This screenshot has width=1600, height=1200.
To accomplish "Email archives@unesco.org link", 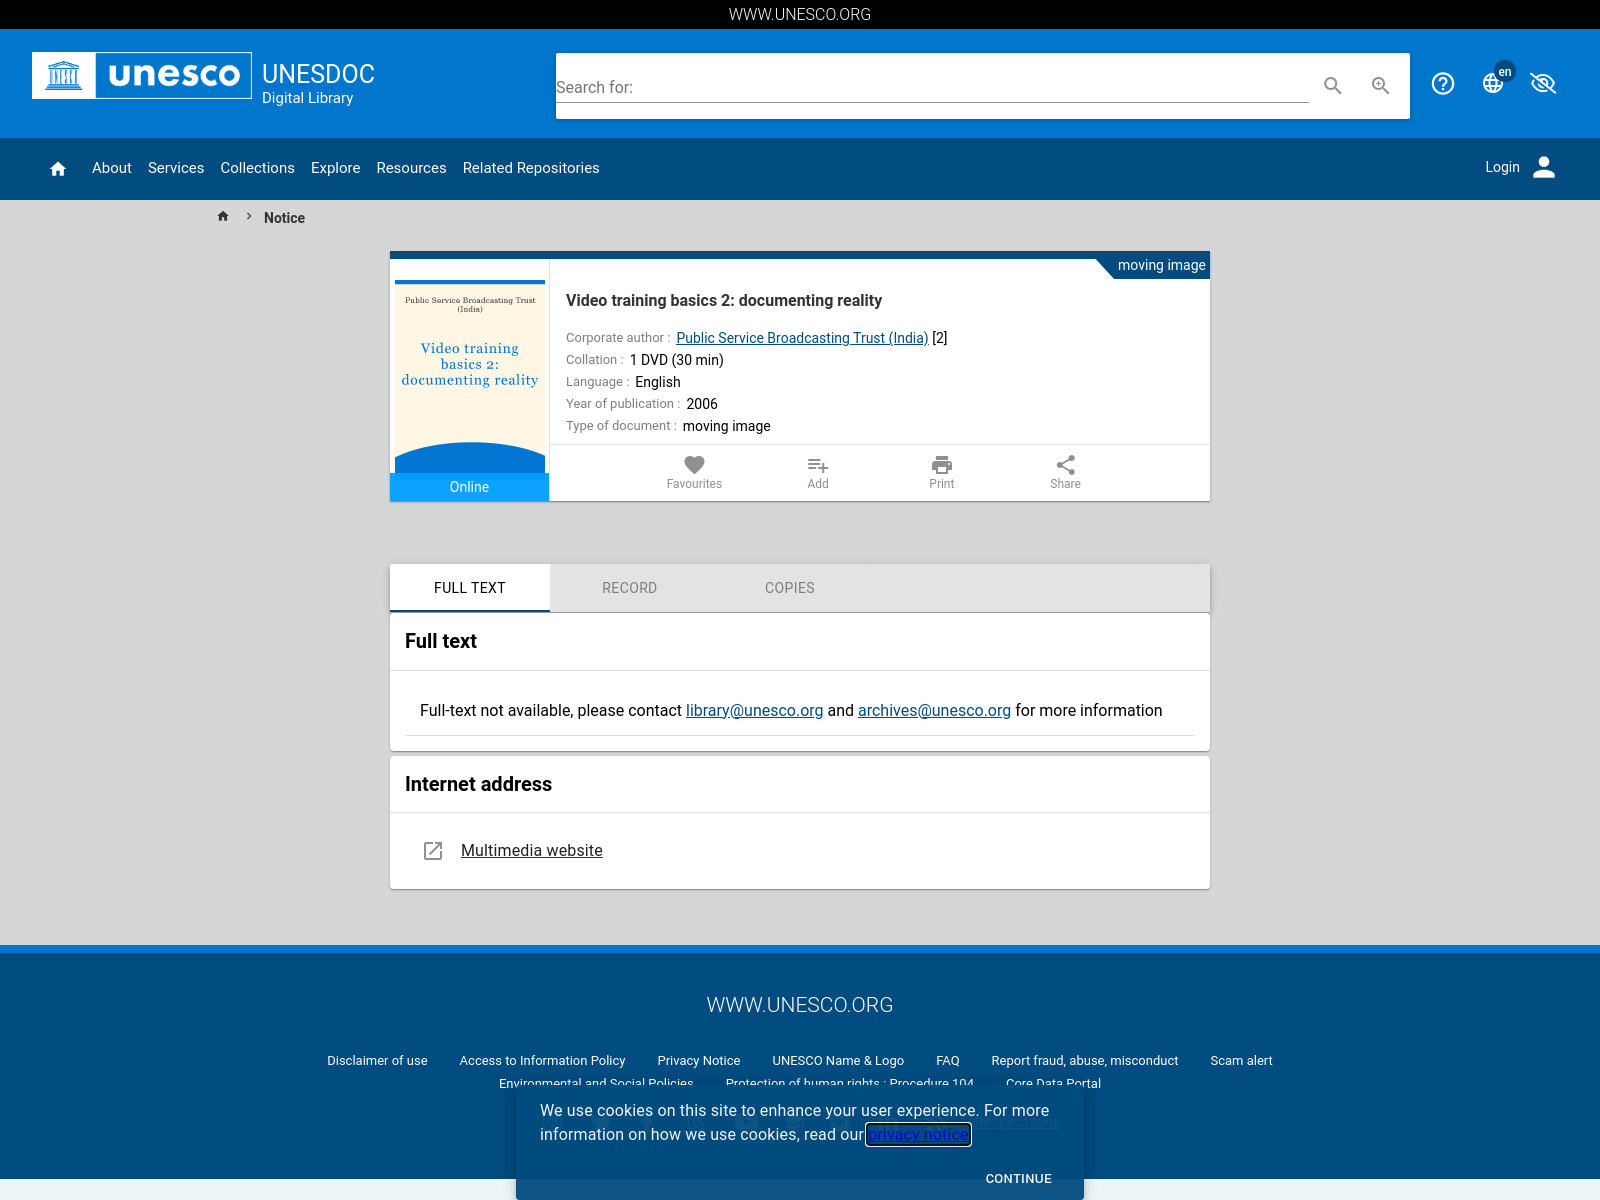I will pyautogui.click(x=934, y=710).
